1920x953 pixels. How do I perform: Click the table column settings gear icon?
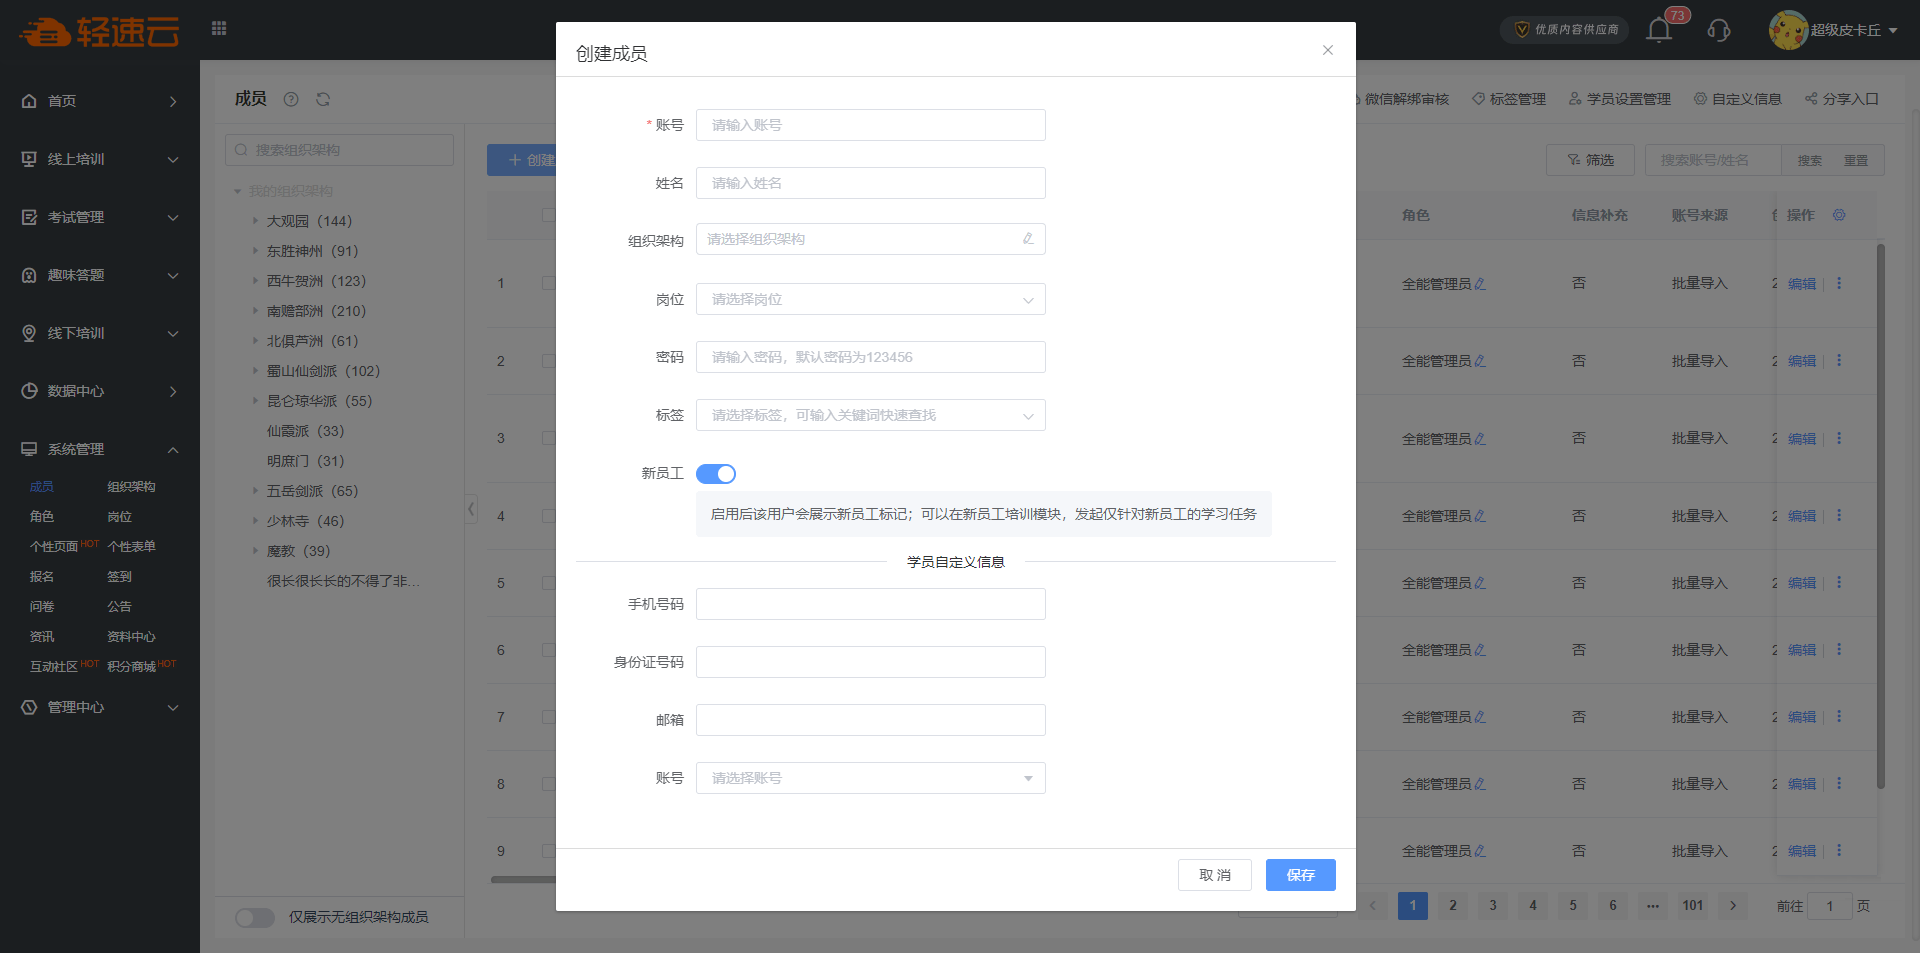1839,215
